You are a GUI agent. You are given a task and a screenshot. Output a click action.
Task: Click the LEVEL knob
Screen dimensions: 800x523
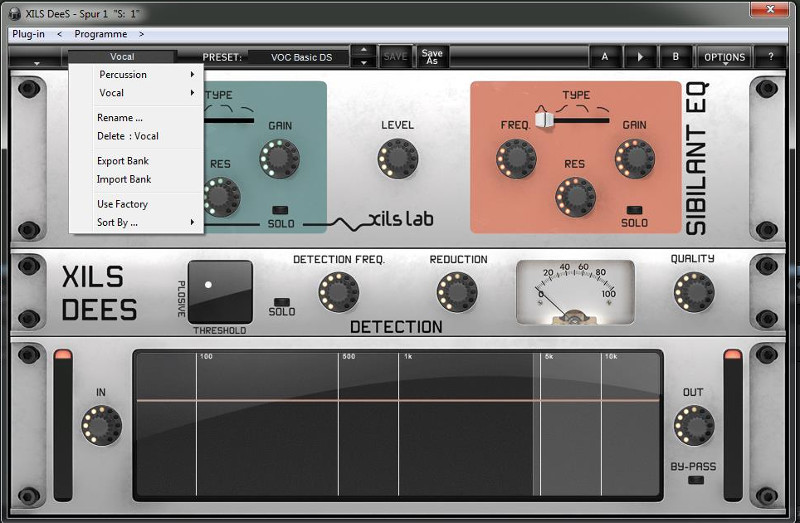tap(397, 159)
